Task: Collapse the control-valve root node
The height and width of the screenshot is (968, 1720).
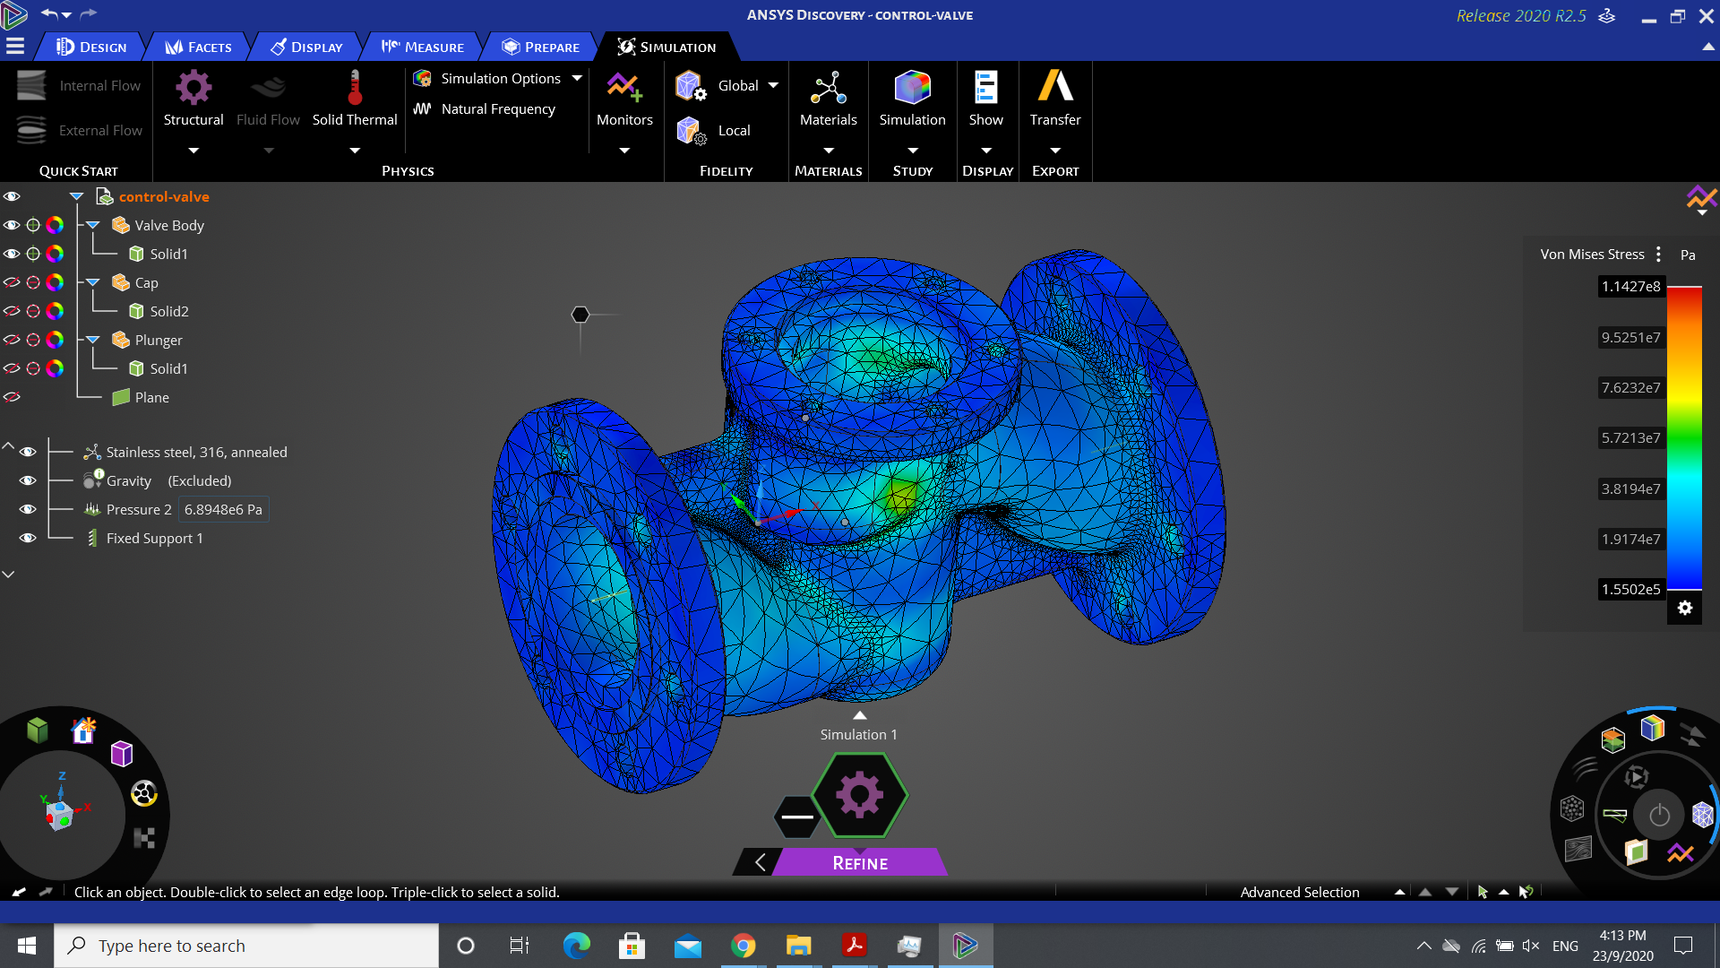Action: click(76, 197)
